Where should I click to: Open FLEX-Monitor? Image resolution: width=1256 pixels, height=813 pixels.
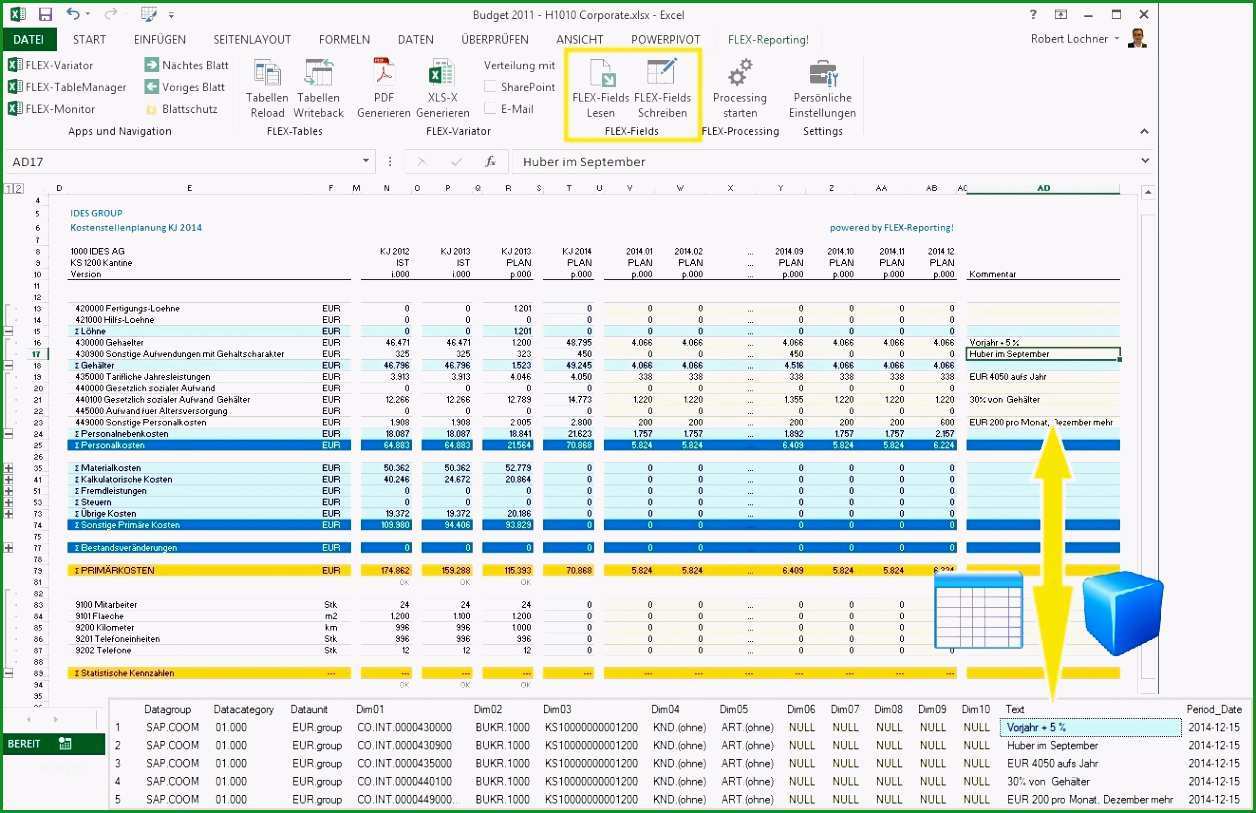coord(52,109)
